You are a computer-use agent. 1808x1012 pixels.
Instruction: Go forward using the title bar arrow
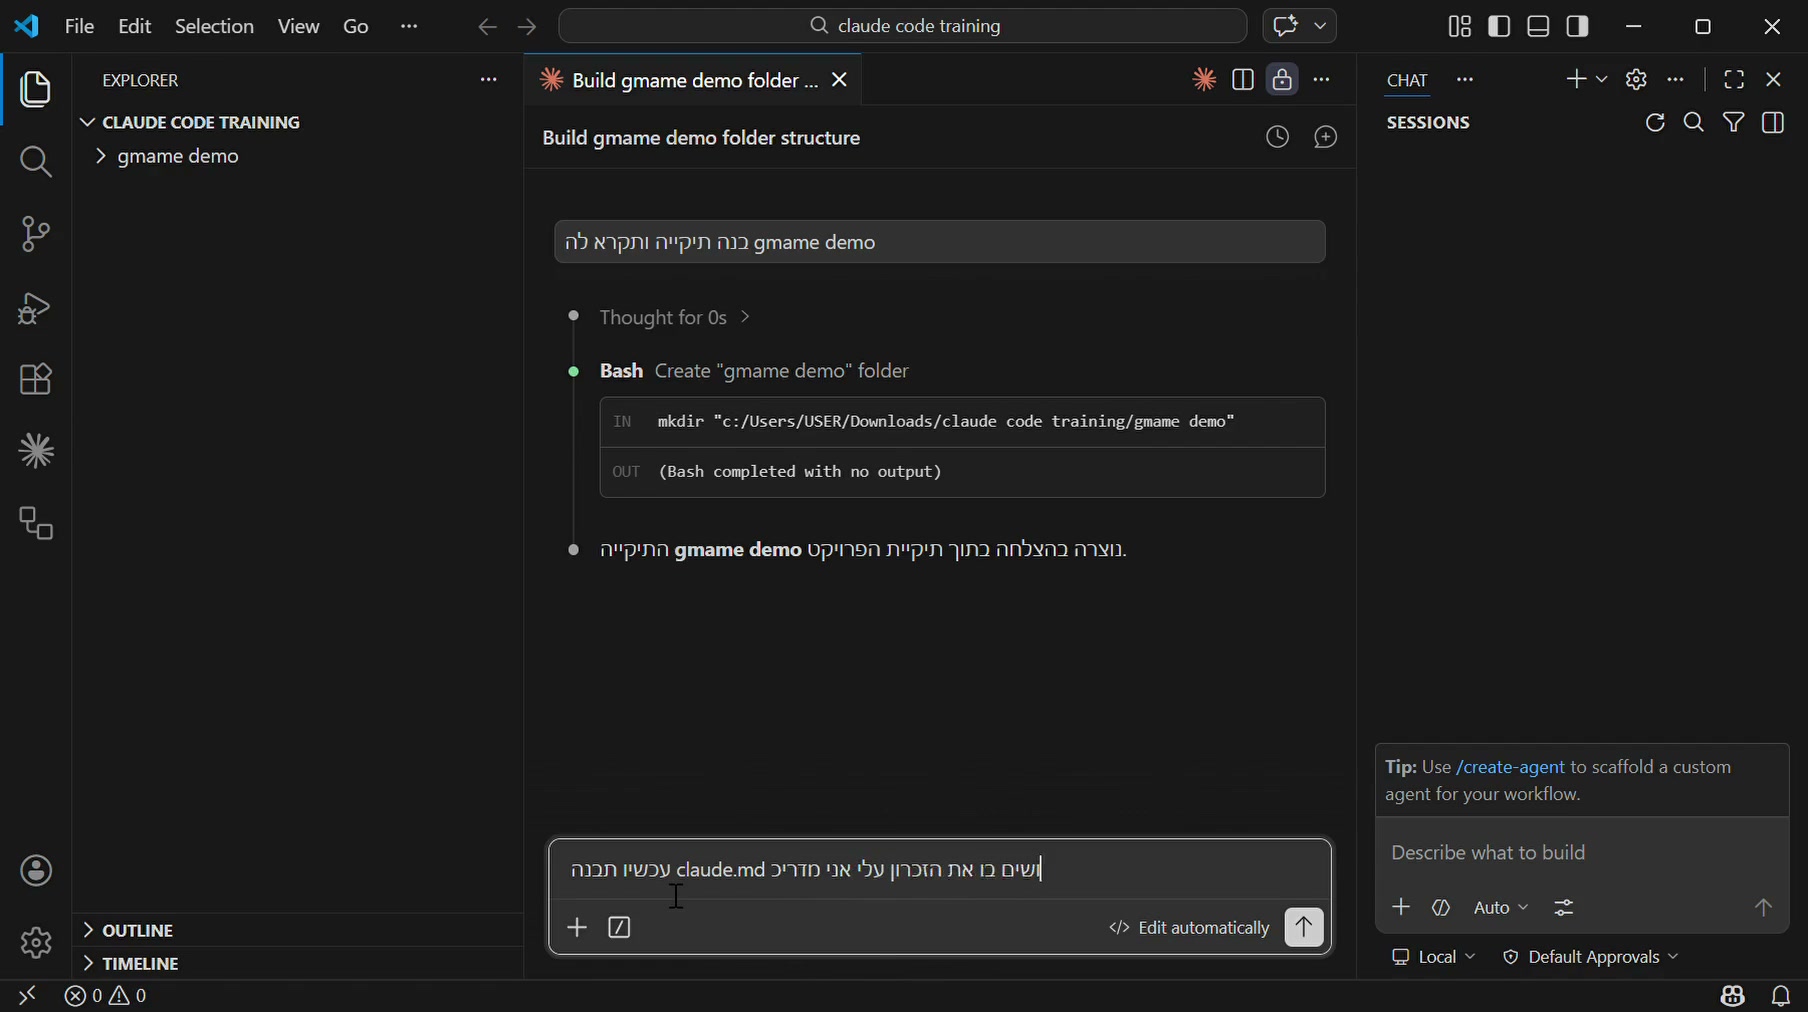click(x=527, y=27)
